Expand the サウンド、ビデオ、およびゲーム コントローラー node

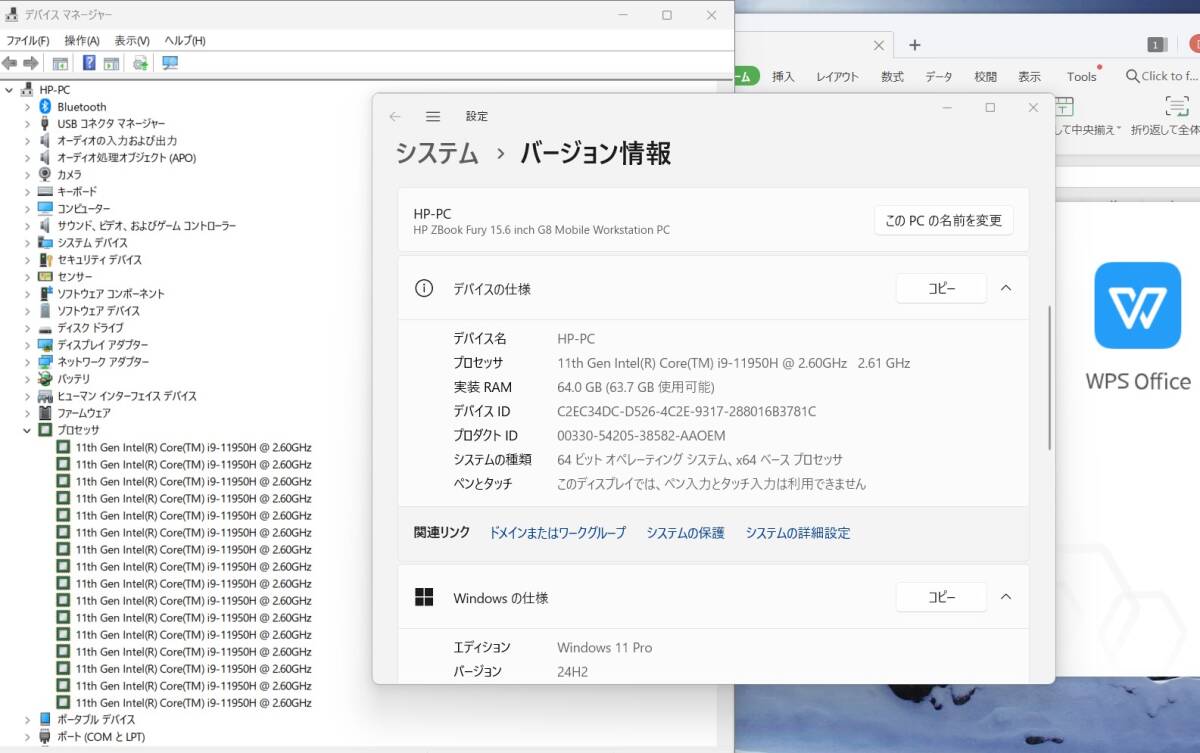pyautogui.click(x=27, y=225)
